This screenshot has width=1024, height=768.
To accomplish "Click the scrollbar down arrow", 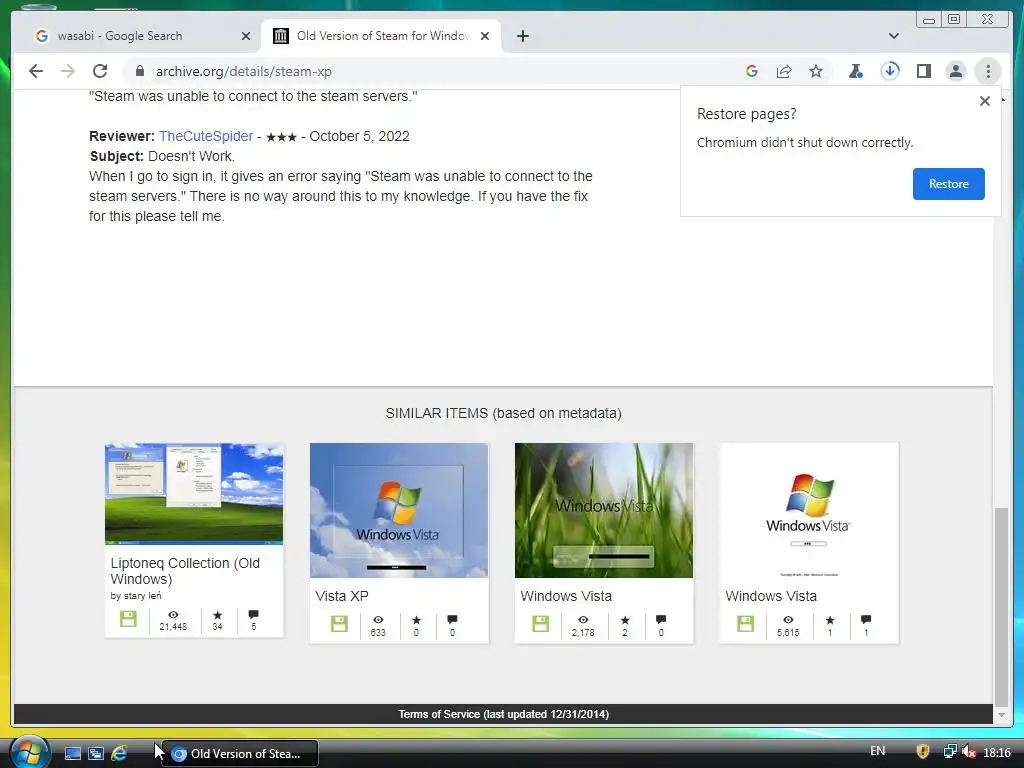I will 1002,716.
